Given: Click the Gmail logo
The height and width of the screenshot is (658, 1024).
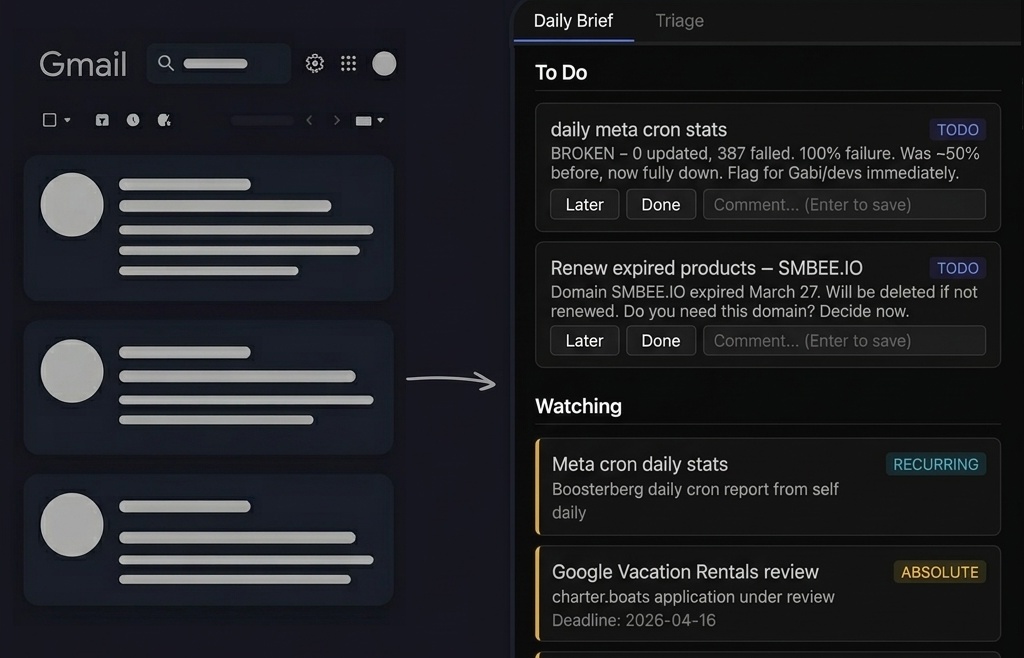Looking at the screenshot, I should click(x=83, y=64).
